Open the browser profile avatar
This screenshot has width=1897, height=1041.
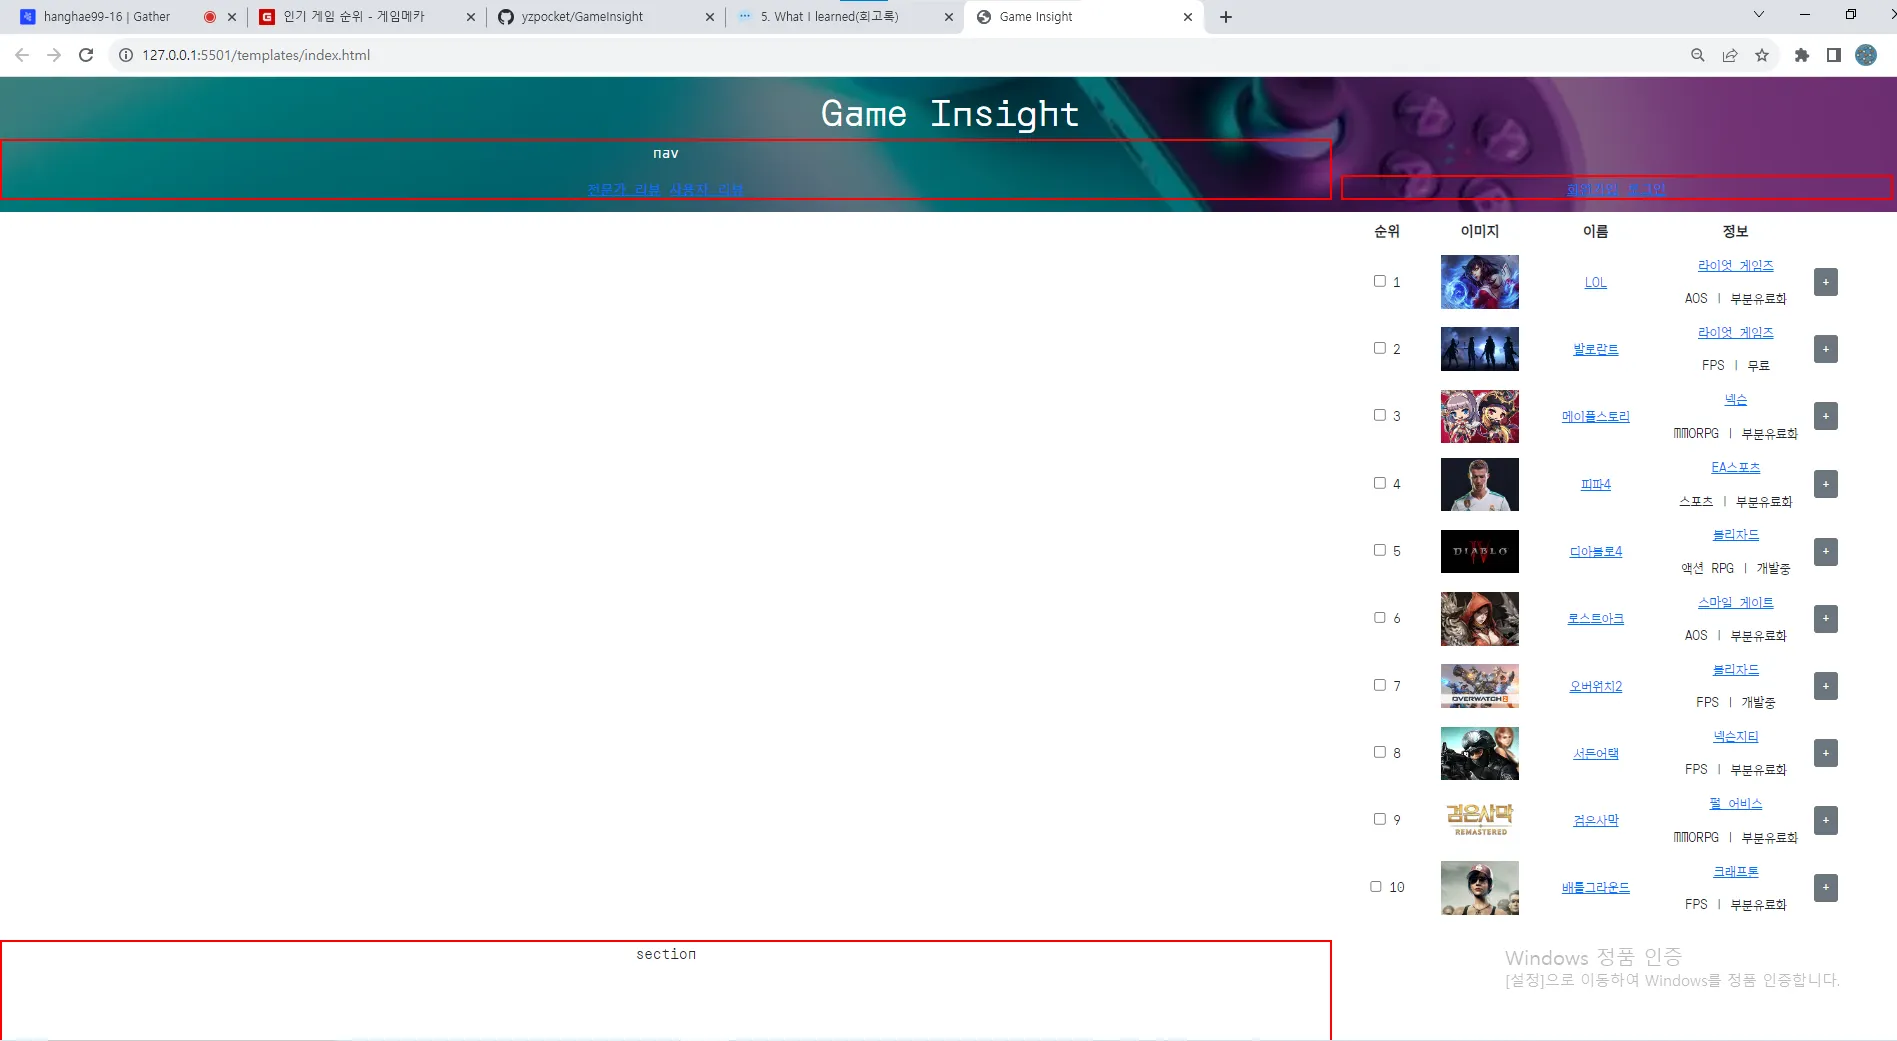coord(1866,55)
